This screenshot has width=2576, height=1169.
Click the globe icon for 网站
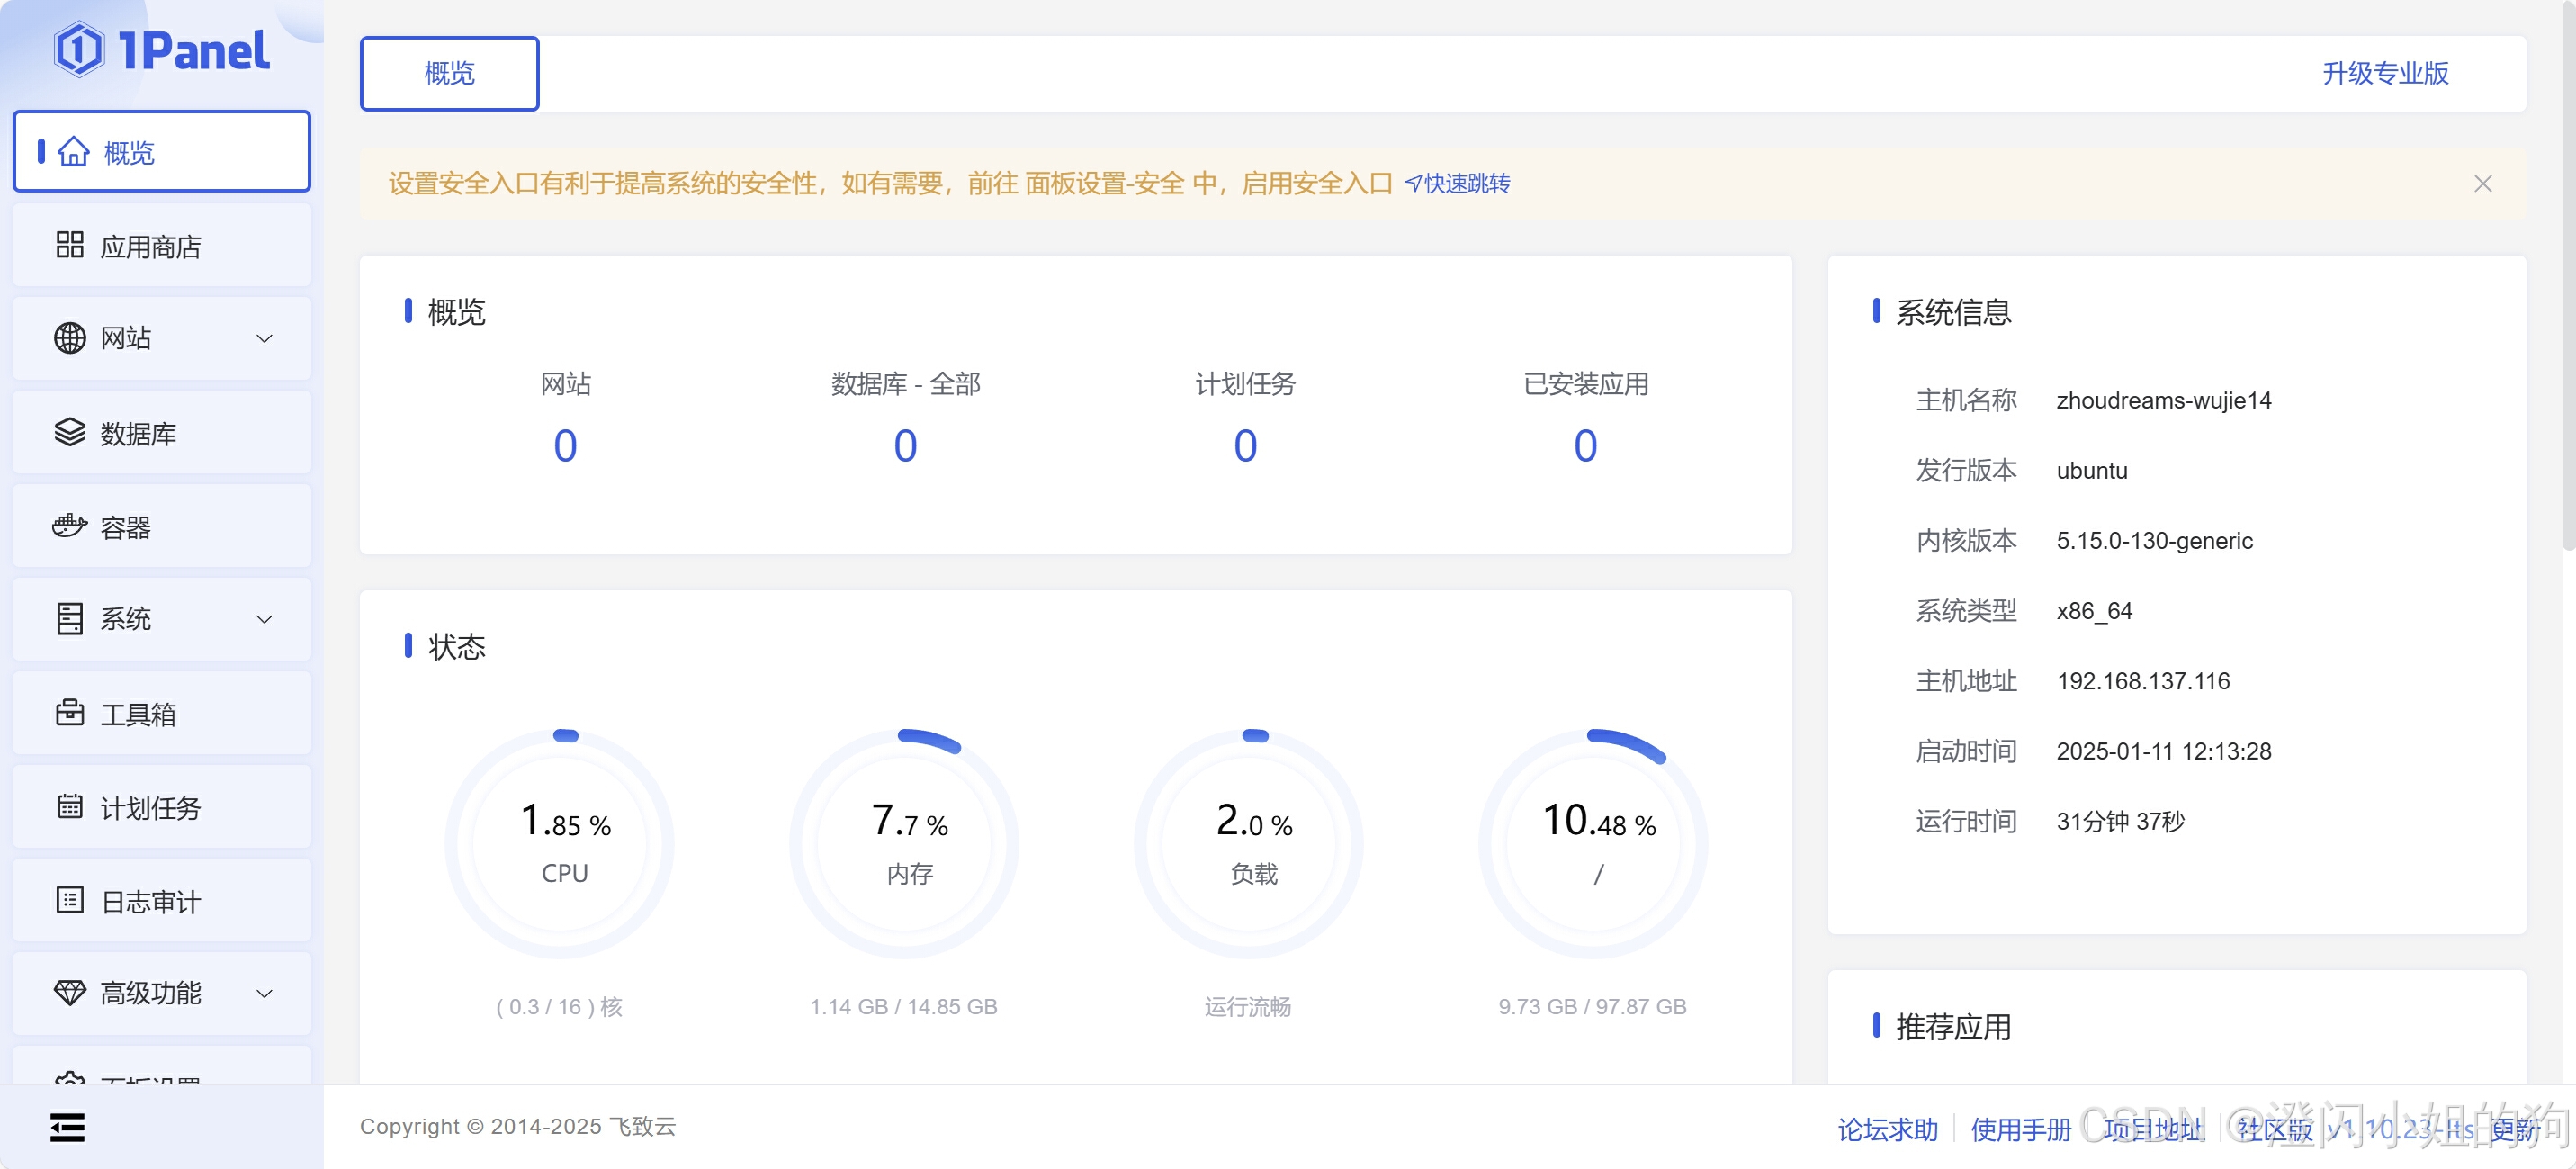pos(69,338)
